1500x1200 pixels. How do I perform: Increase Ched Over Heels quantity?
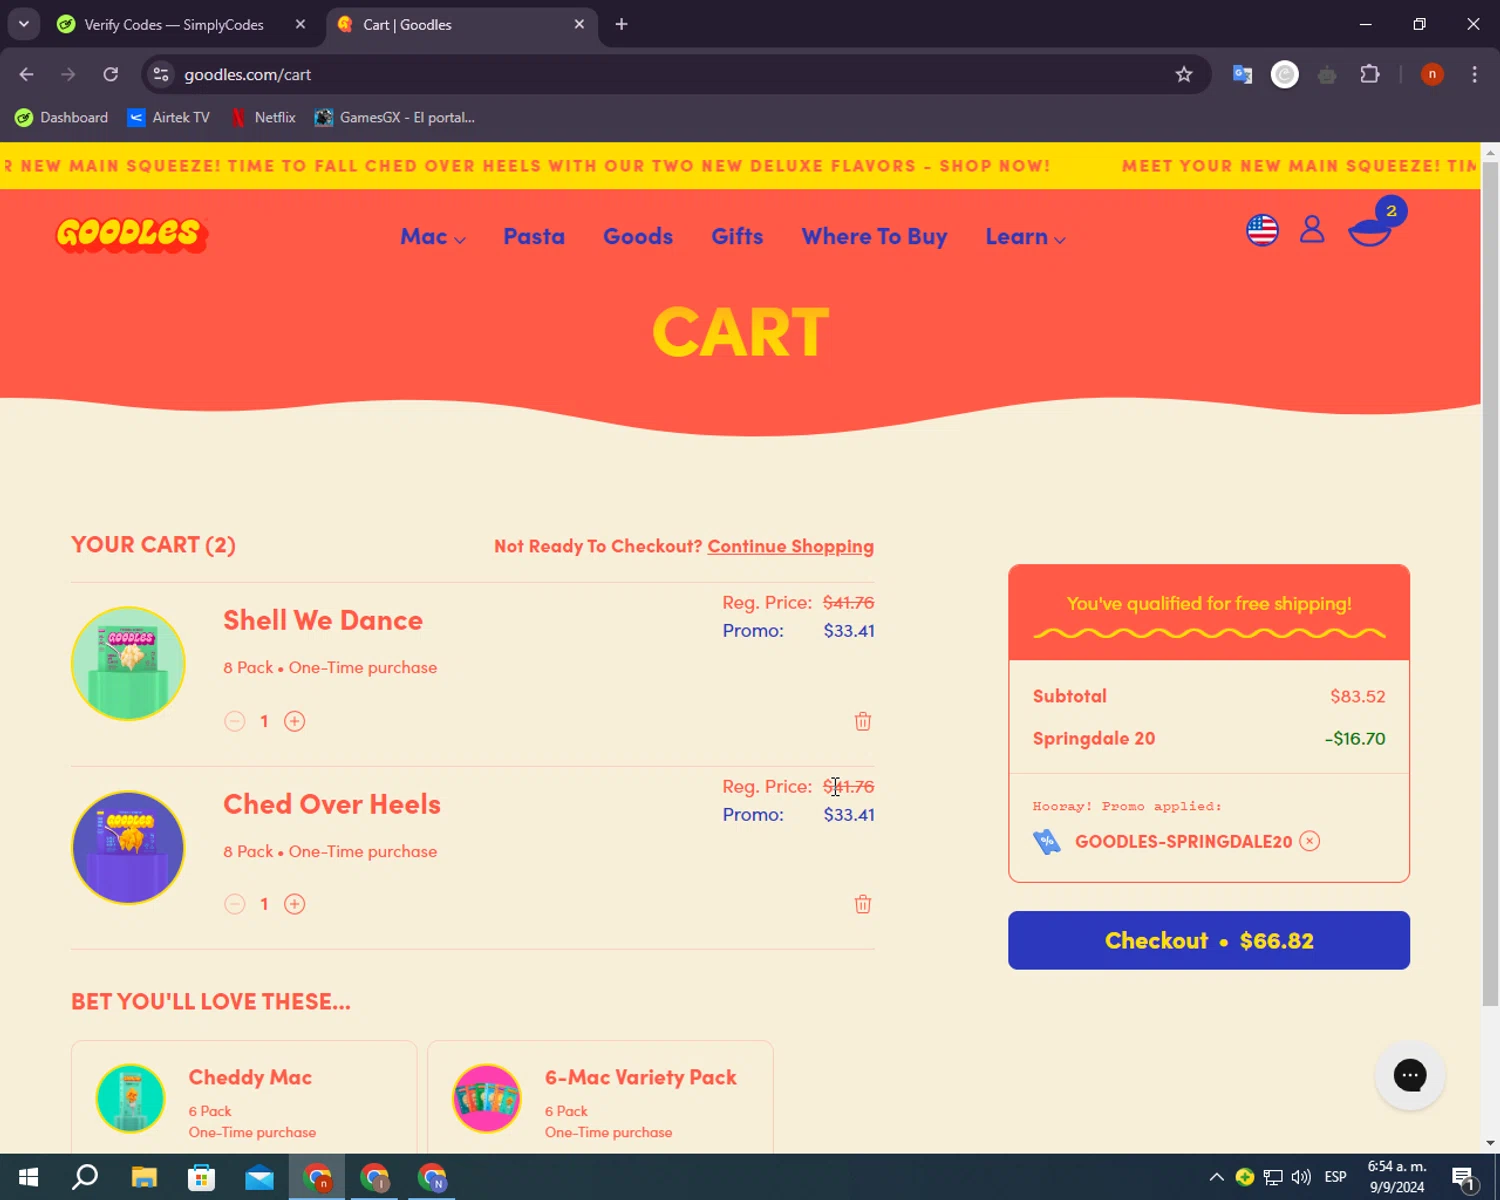pyautogui.click(x=294, y=904)
